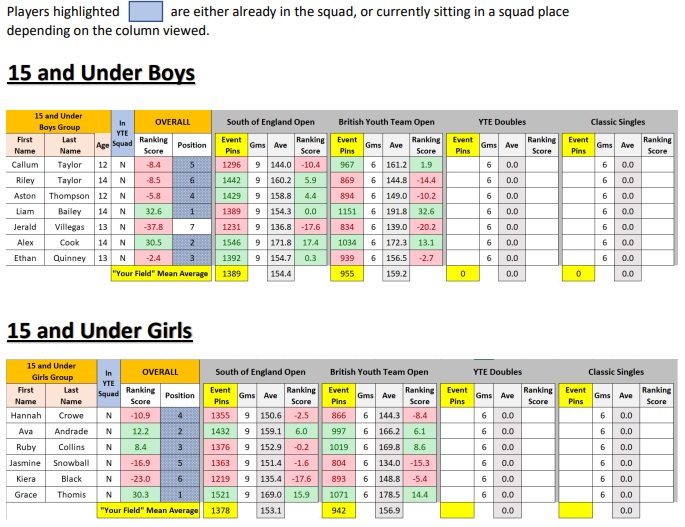Click Jasmine Snowball's British Youth ranking -15.3

pyautogui.click(x=419, y=463)
